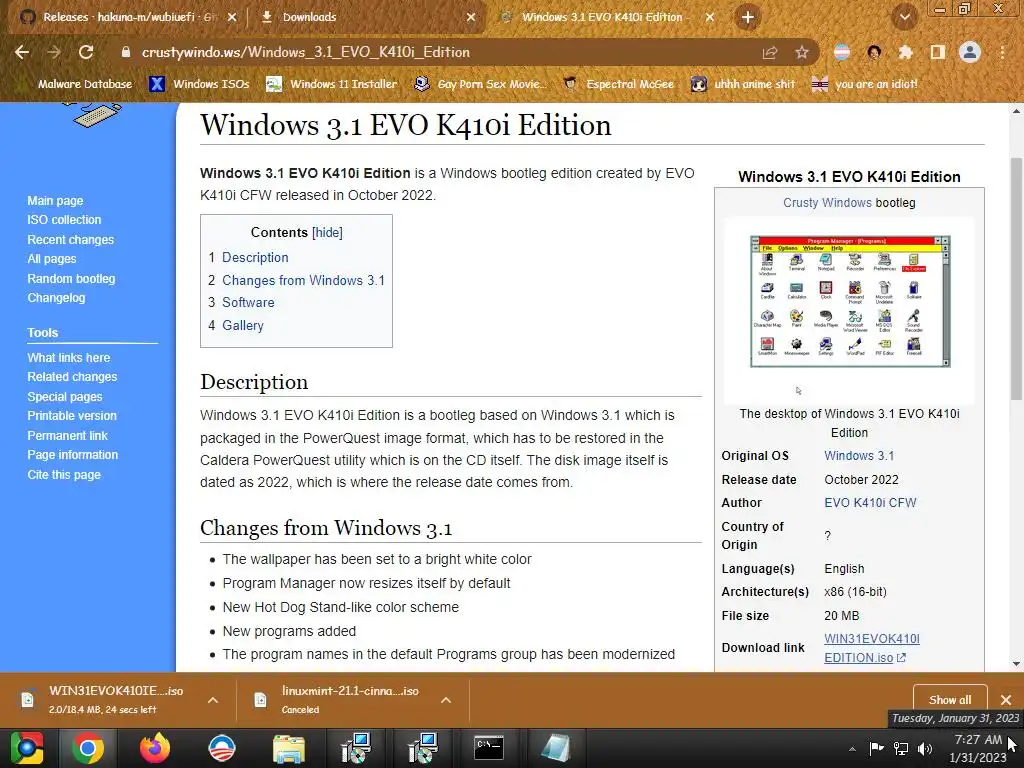
Task: Click the WIN31EVOK410I EDITION.iso download link
Action: pyautogui.click(x=871, y=648)
